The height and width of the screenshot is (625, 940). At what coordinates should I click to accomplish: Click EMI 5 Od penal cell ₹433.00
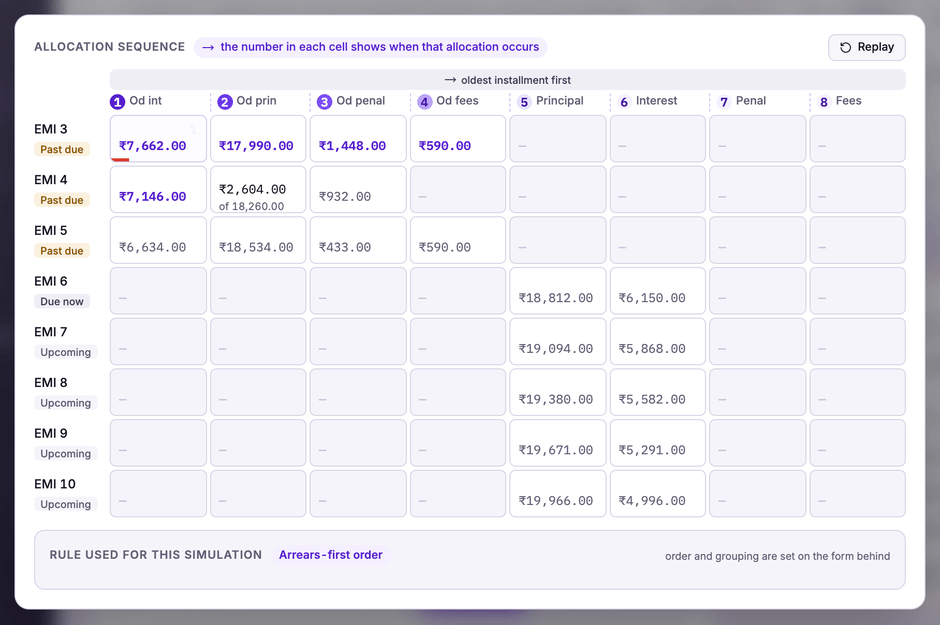pos(358,240)
